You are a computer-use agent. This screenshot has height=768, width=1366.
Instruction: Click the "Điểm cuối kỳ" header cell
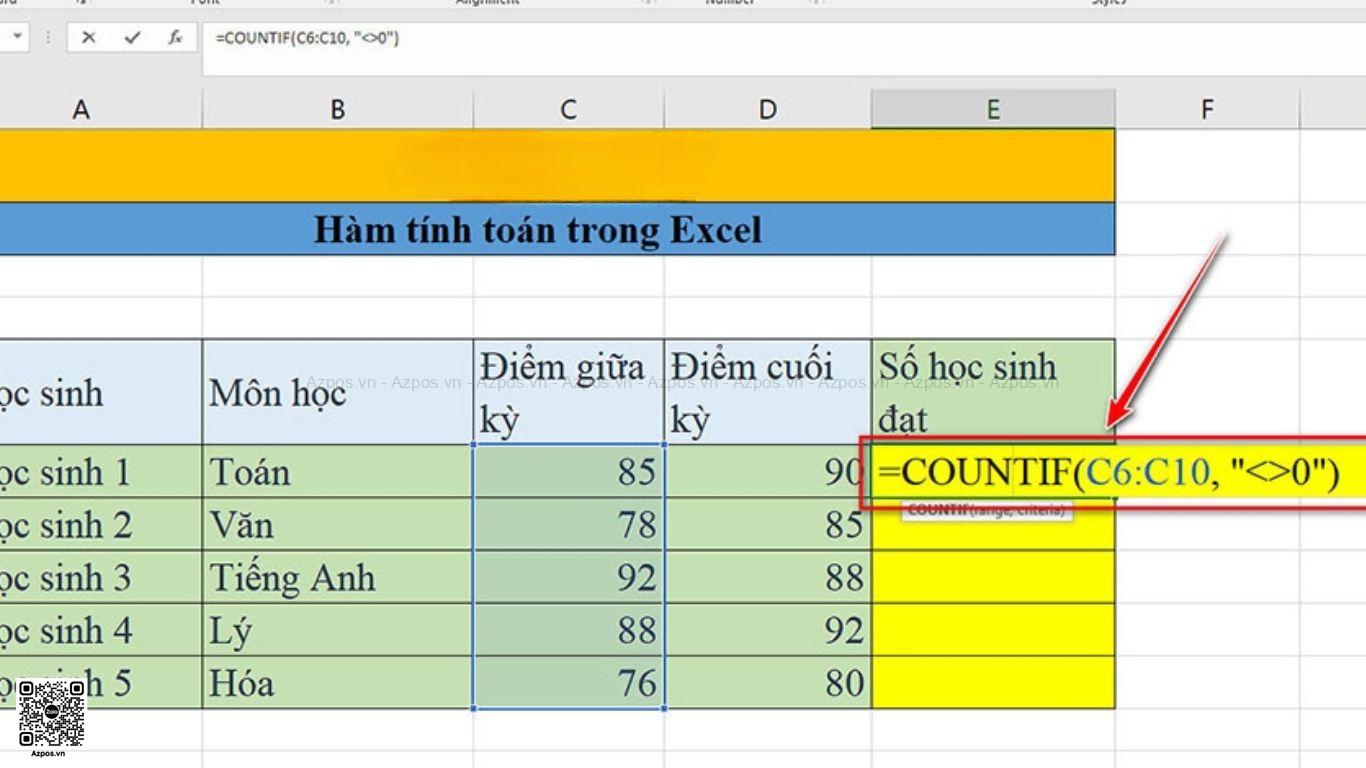click(767, 392)
